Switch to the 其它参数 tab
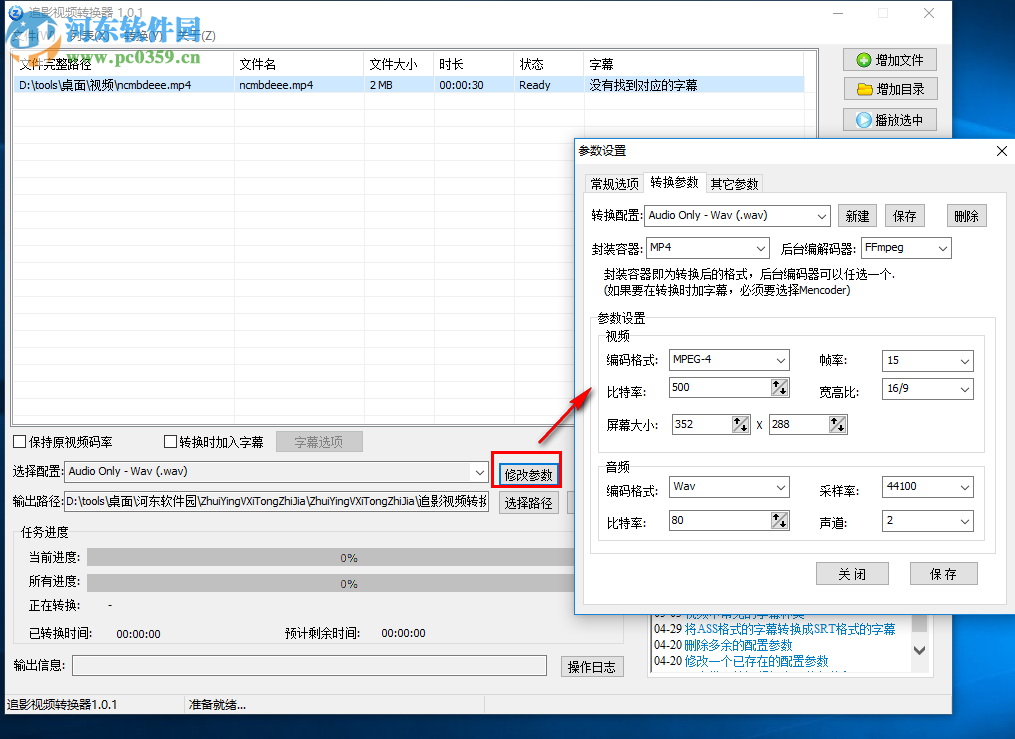This screenshot has width=1015, height=739. click(736, 183)
